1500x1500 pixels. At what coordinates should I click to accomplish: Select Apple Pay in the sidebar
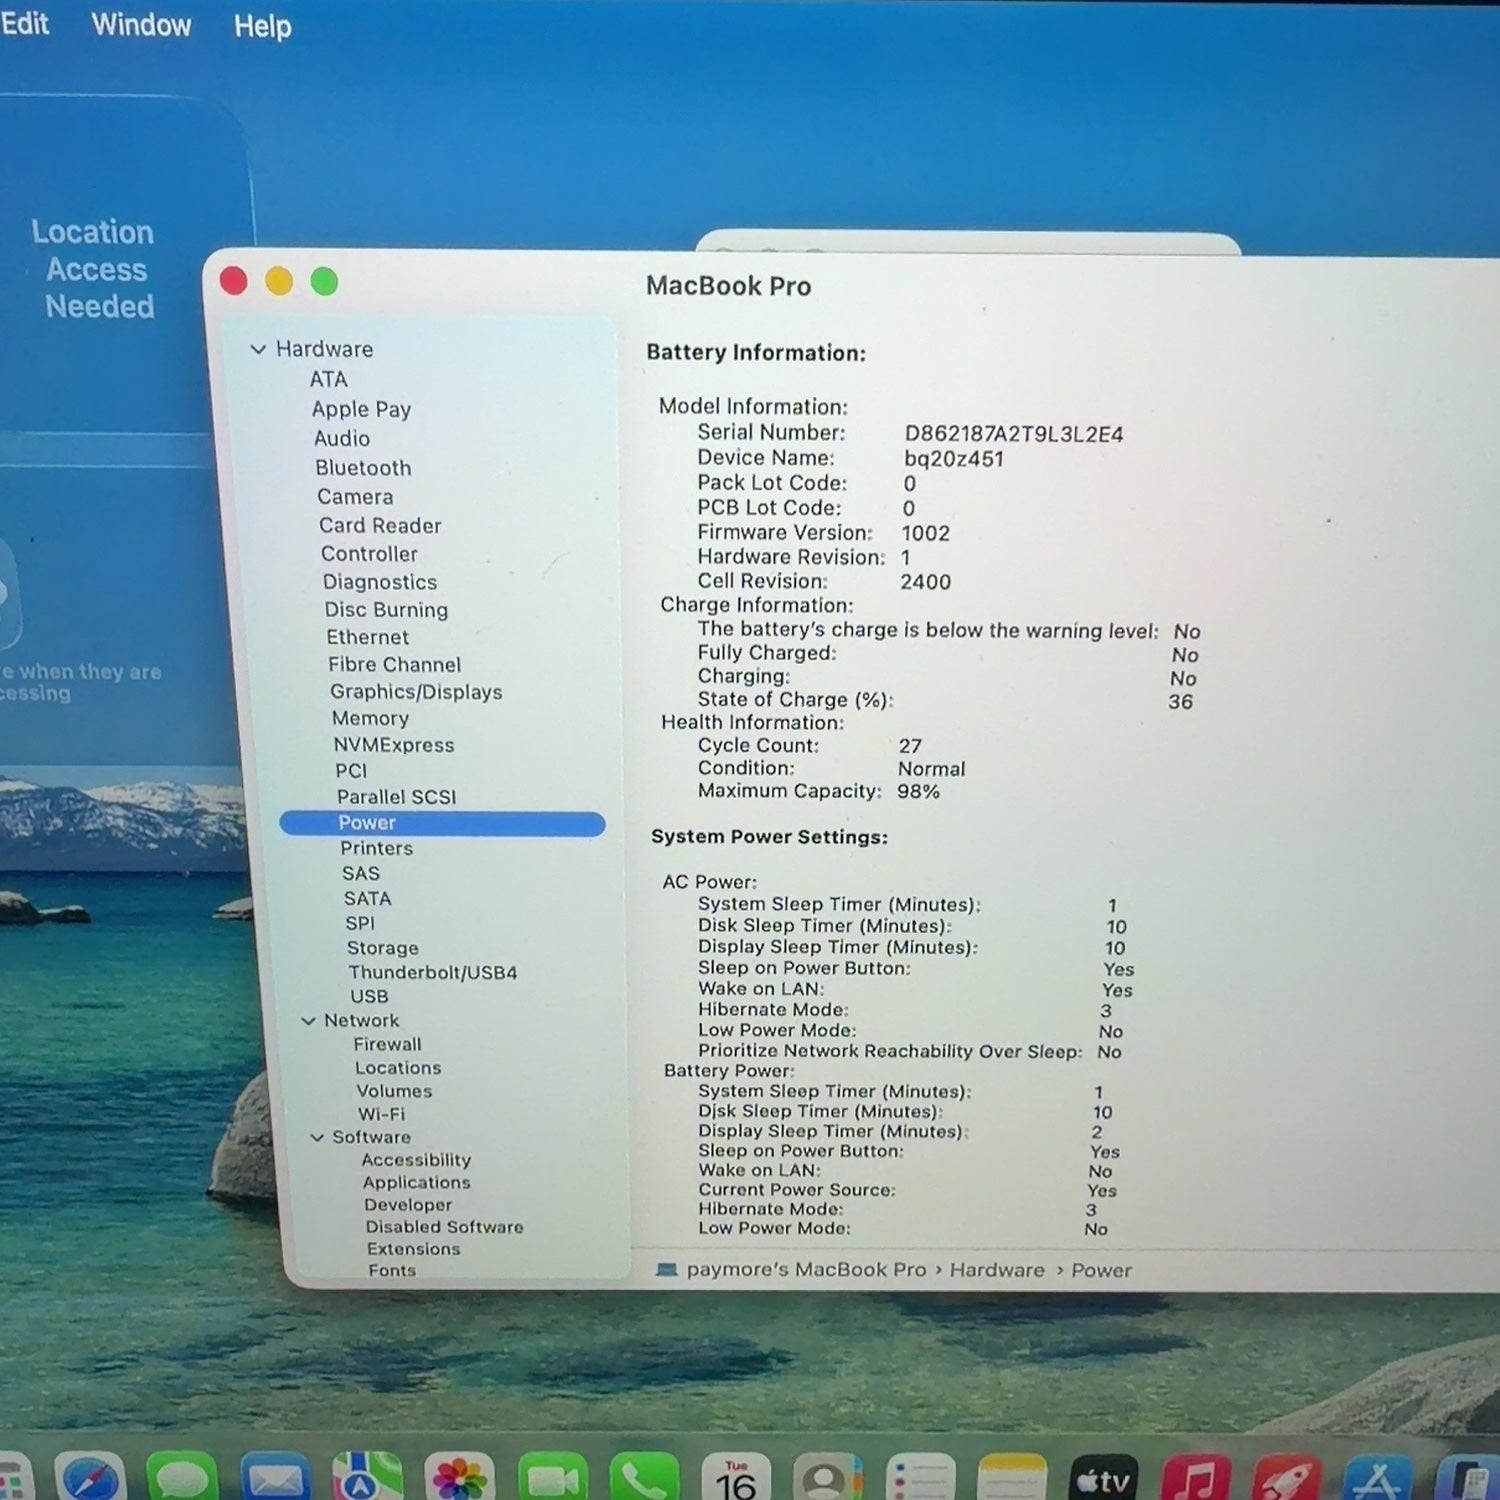pyautogui.click(x=361, y=409)
